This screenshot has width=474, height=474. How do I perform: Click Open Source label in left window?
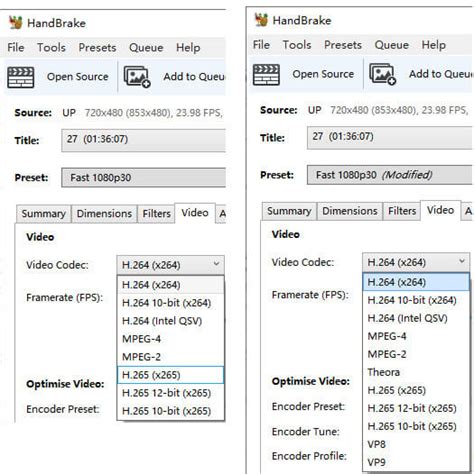pyautogui.click(x=78, y=77)
